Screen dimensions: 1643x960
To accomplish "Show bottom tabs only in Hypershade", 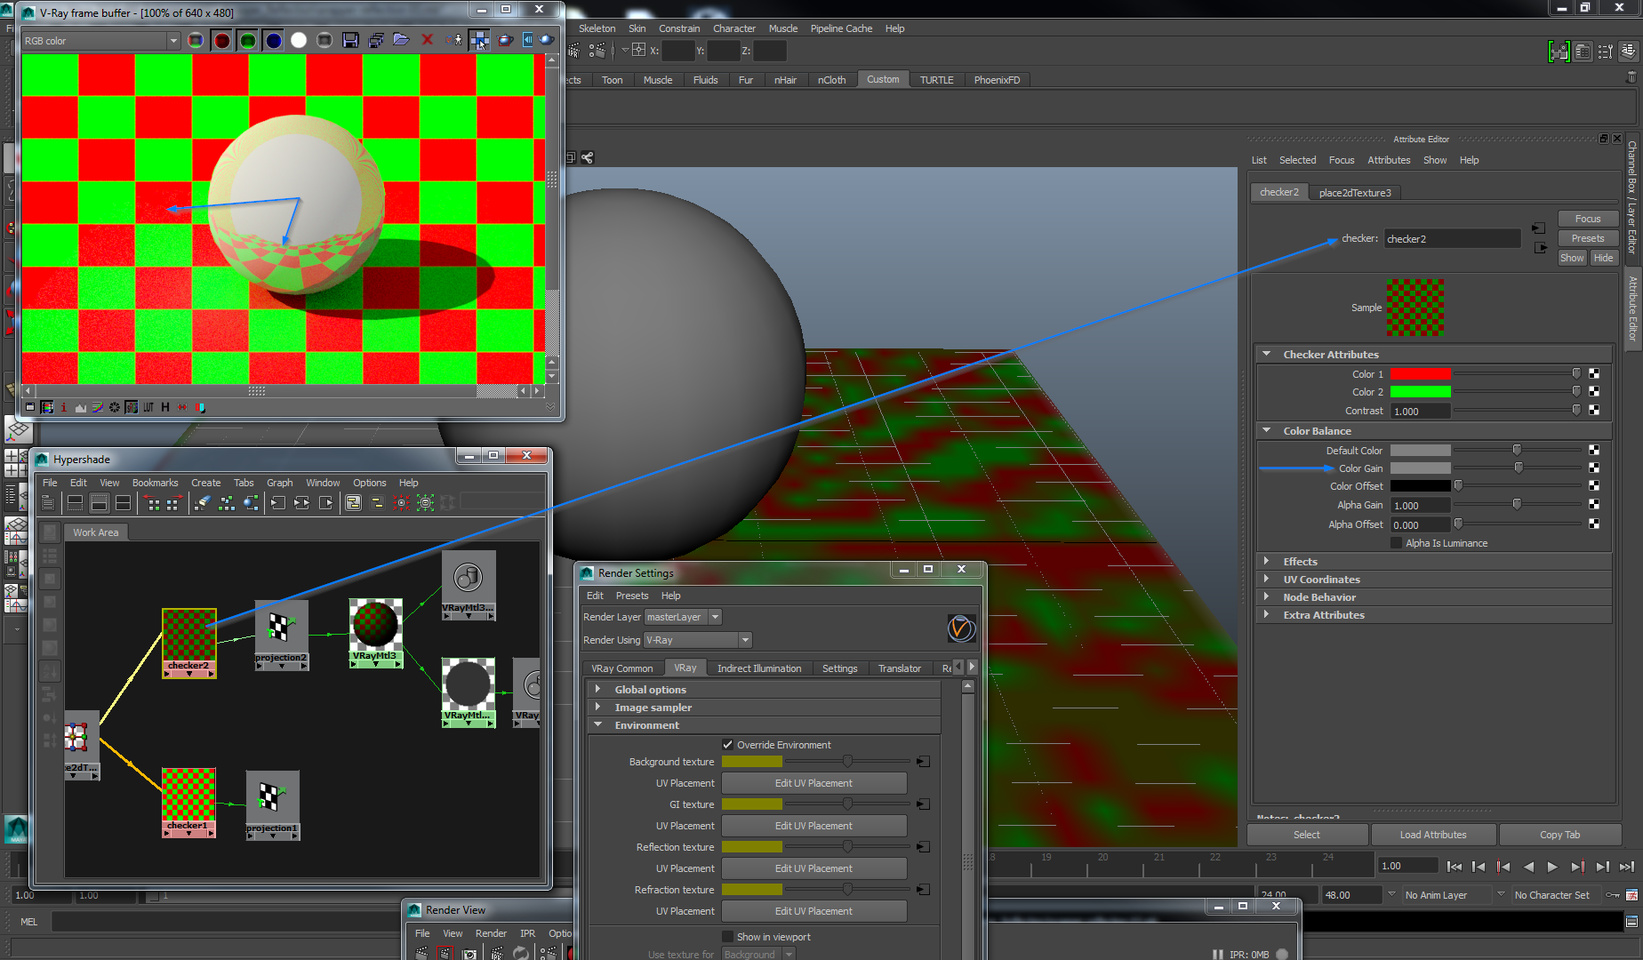I will (x=99, y=503).
